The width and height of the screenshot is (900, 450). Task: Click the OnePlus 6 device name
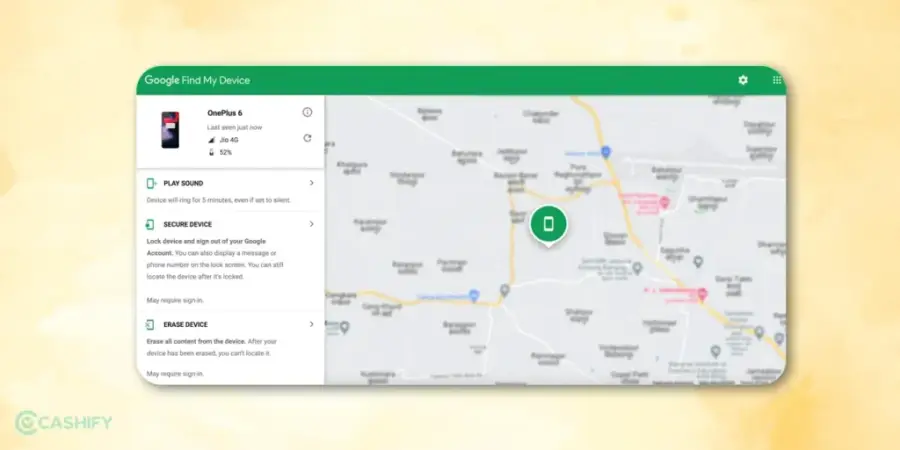point(227,113)
